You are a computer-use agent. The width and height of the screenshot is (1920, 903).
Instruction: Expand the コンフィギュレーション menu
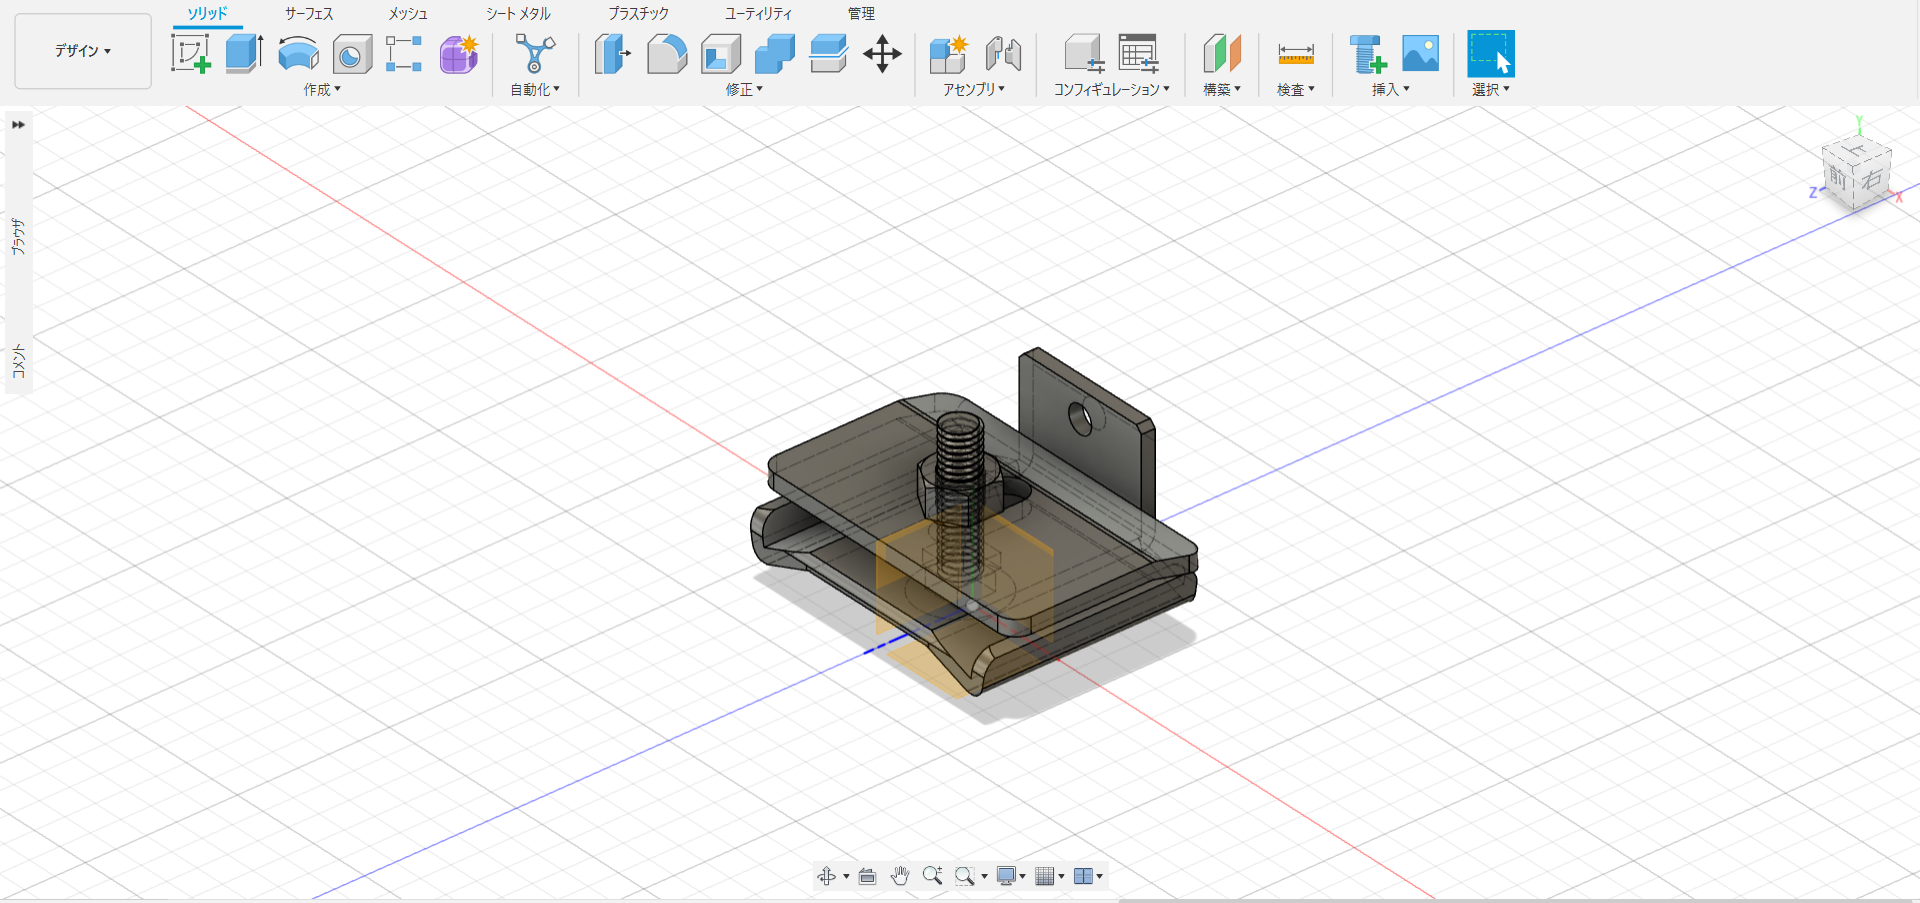coord(1112,89)
